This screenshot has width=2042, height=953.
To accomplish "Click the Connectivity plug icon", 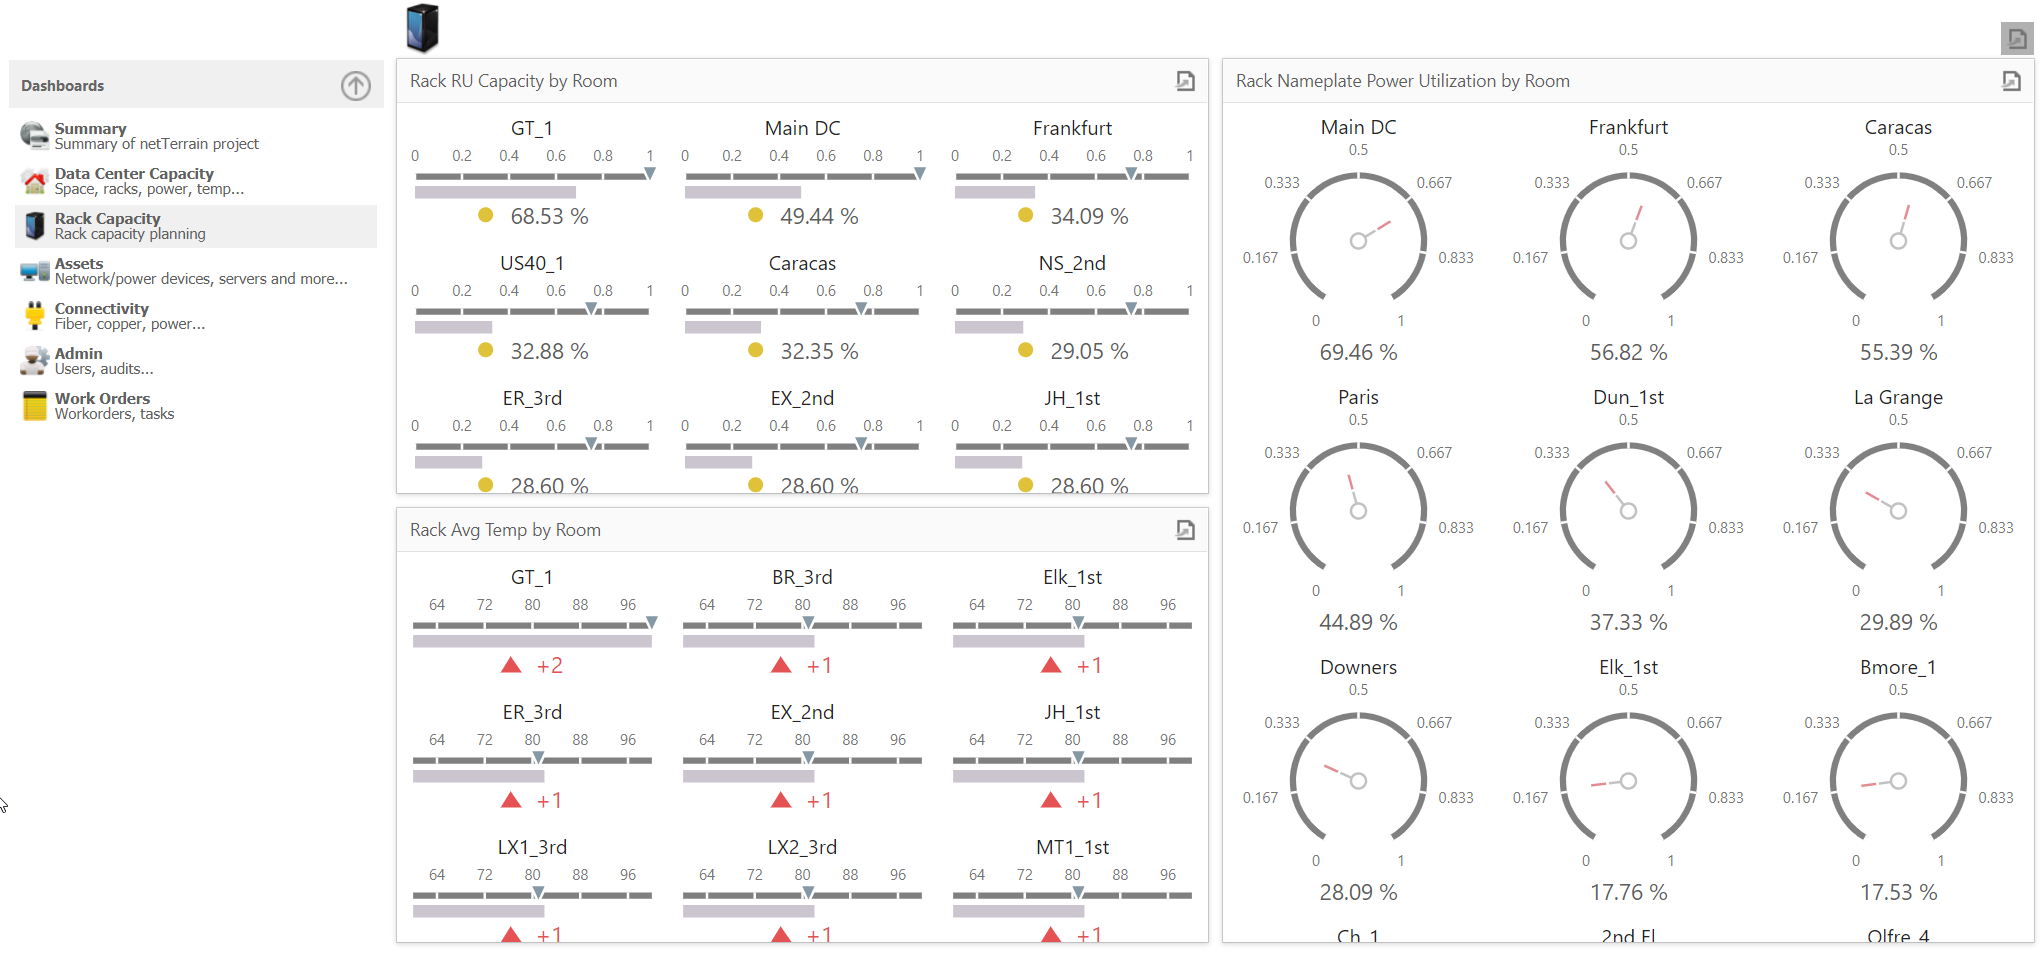I will (34, 316).
